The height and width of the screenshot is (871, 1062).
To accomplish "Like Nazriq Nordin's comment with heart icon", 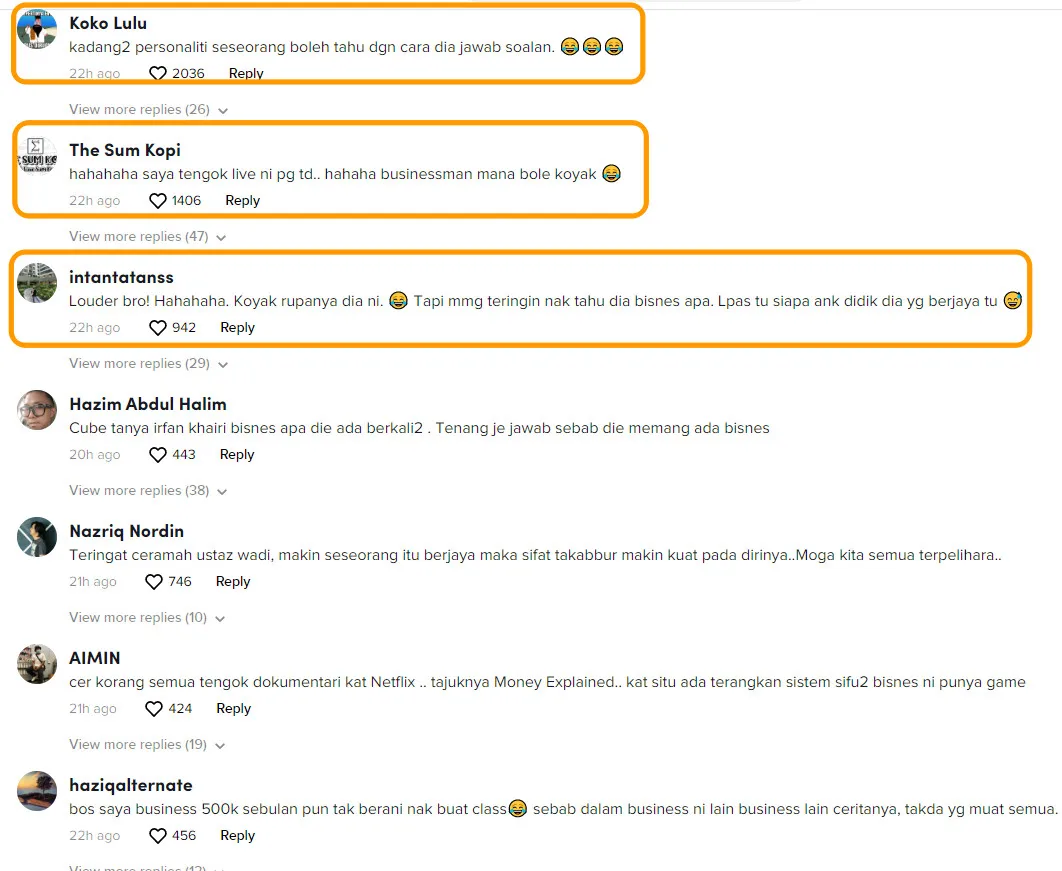I will pyautogui.click(x=154, y=582).
